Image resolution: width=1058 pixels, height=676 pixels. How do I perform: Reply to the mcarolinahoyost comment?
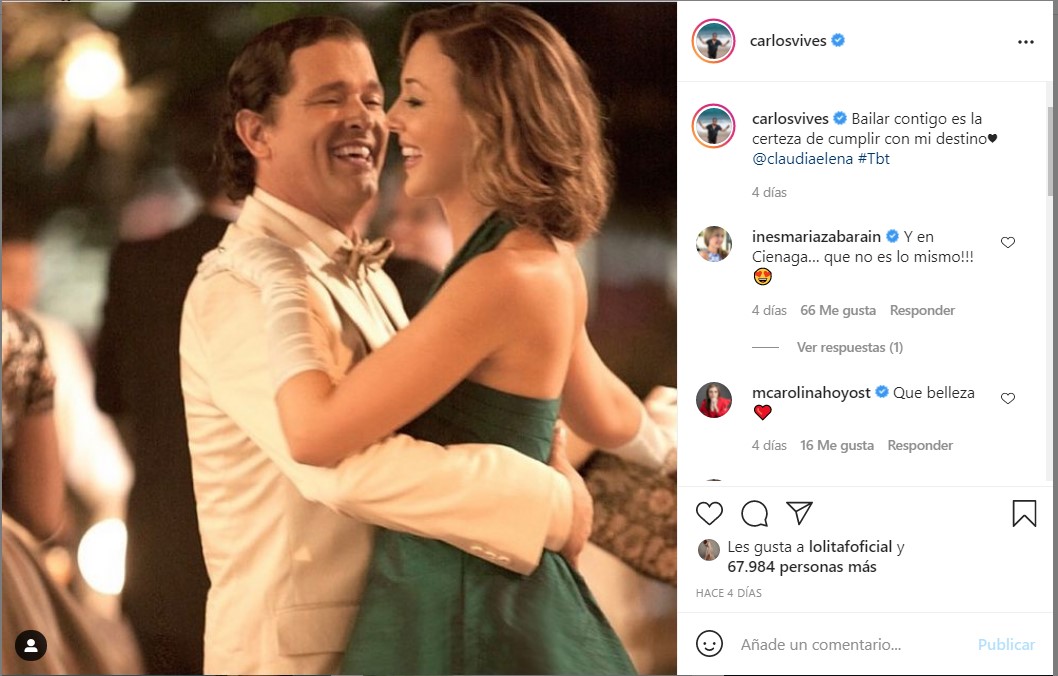(x=920, y=445)
